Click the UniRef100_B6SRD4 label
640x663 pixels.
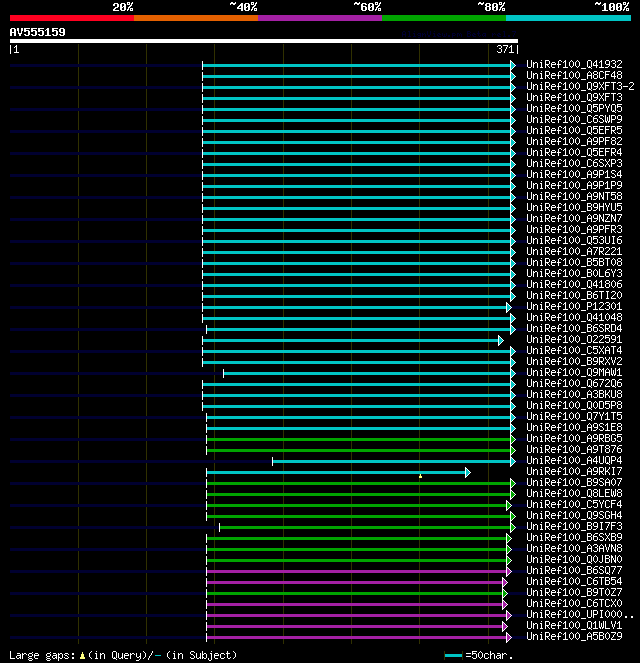574,328
